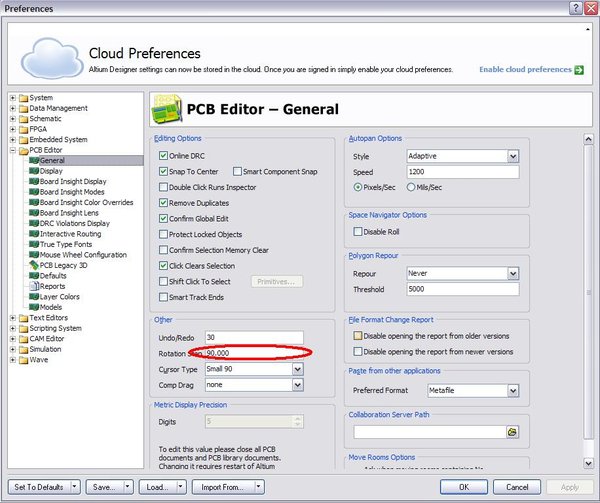Toggle Remove Duplicates checkbox

pyautogui.click(x=163, y=203)
